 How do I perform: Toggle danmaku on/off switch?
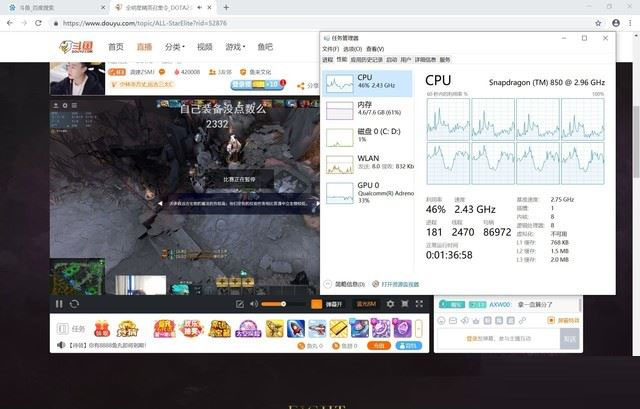coord(334,304)
